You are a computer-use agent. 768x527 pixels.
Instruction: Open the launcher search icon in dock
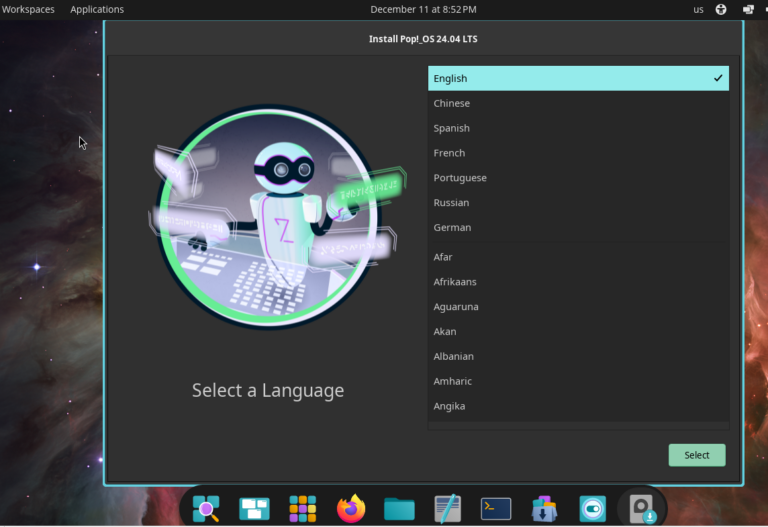[x=206, y=509]
